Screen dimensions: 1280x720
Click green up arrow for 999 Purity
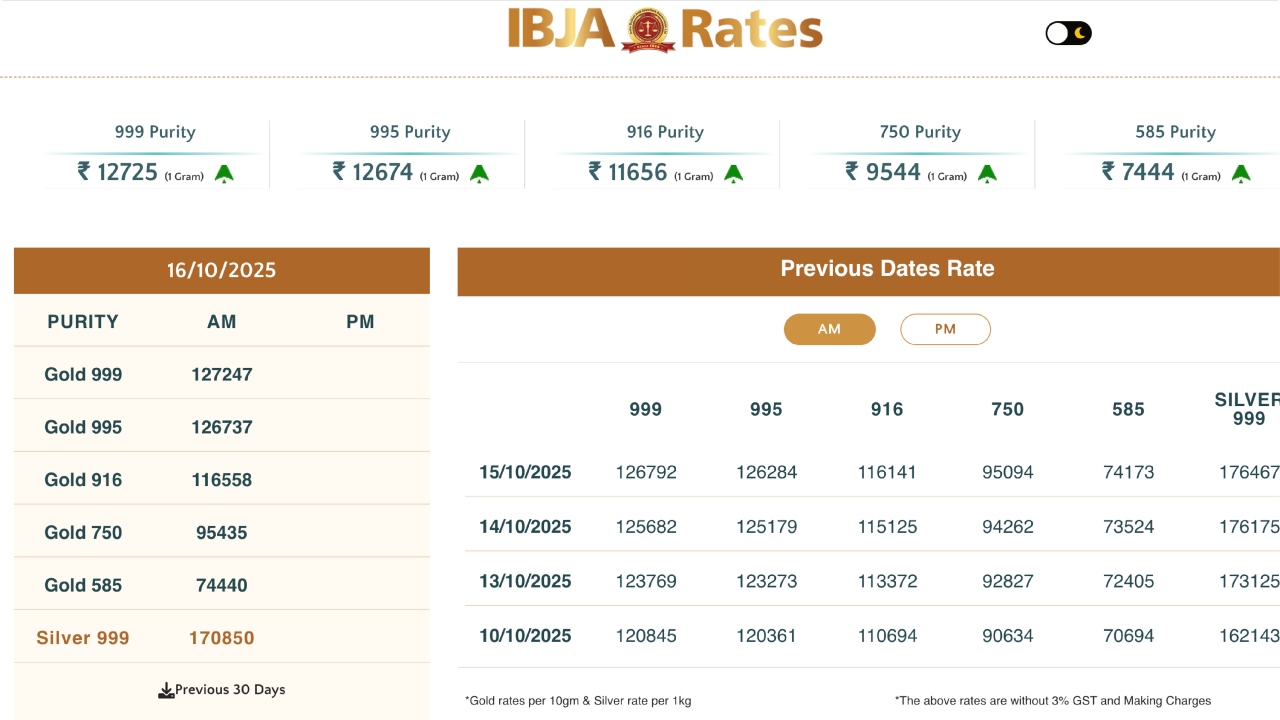[224, 174]
